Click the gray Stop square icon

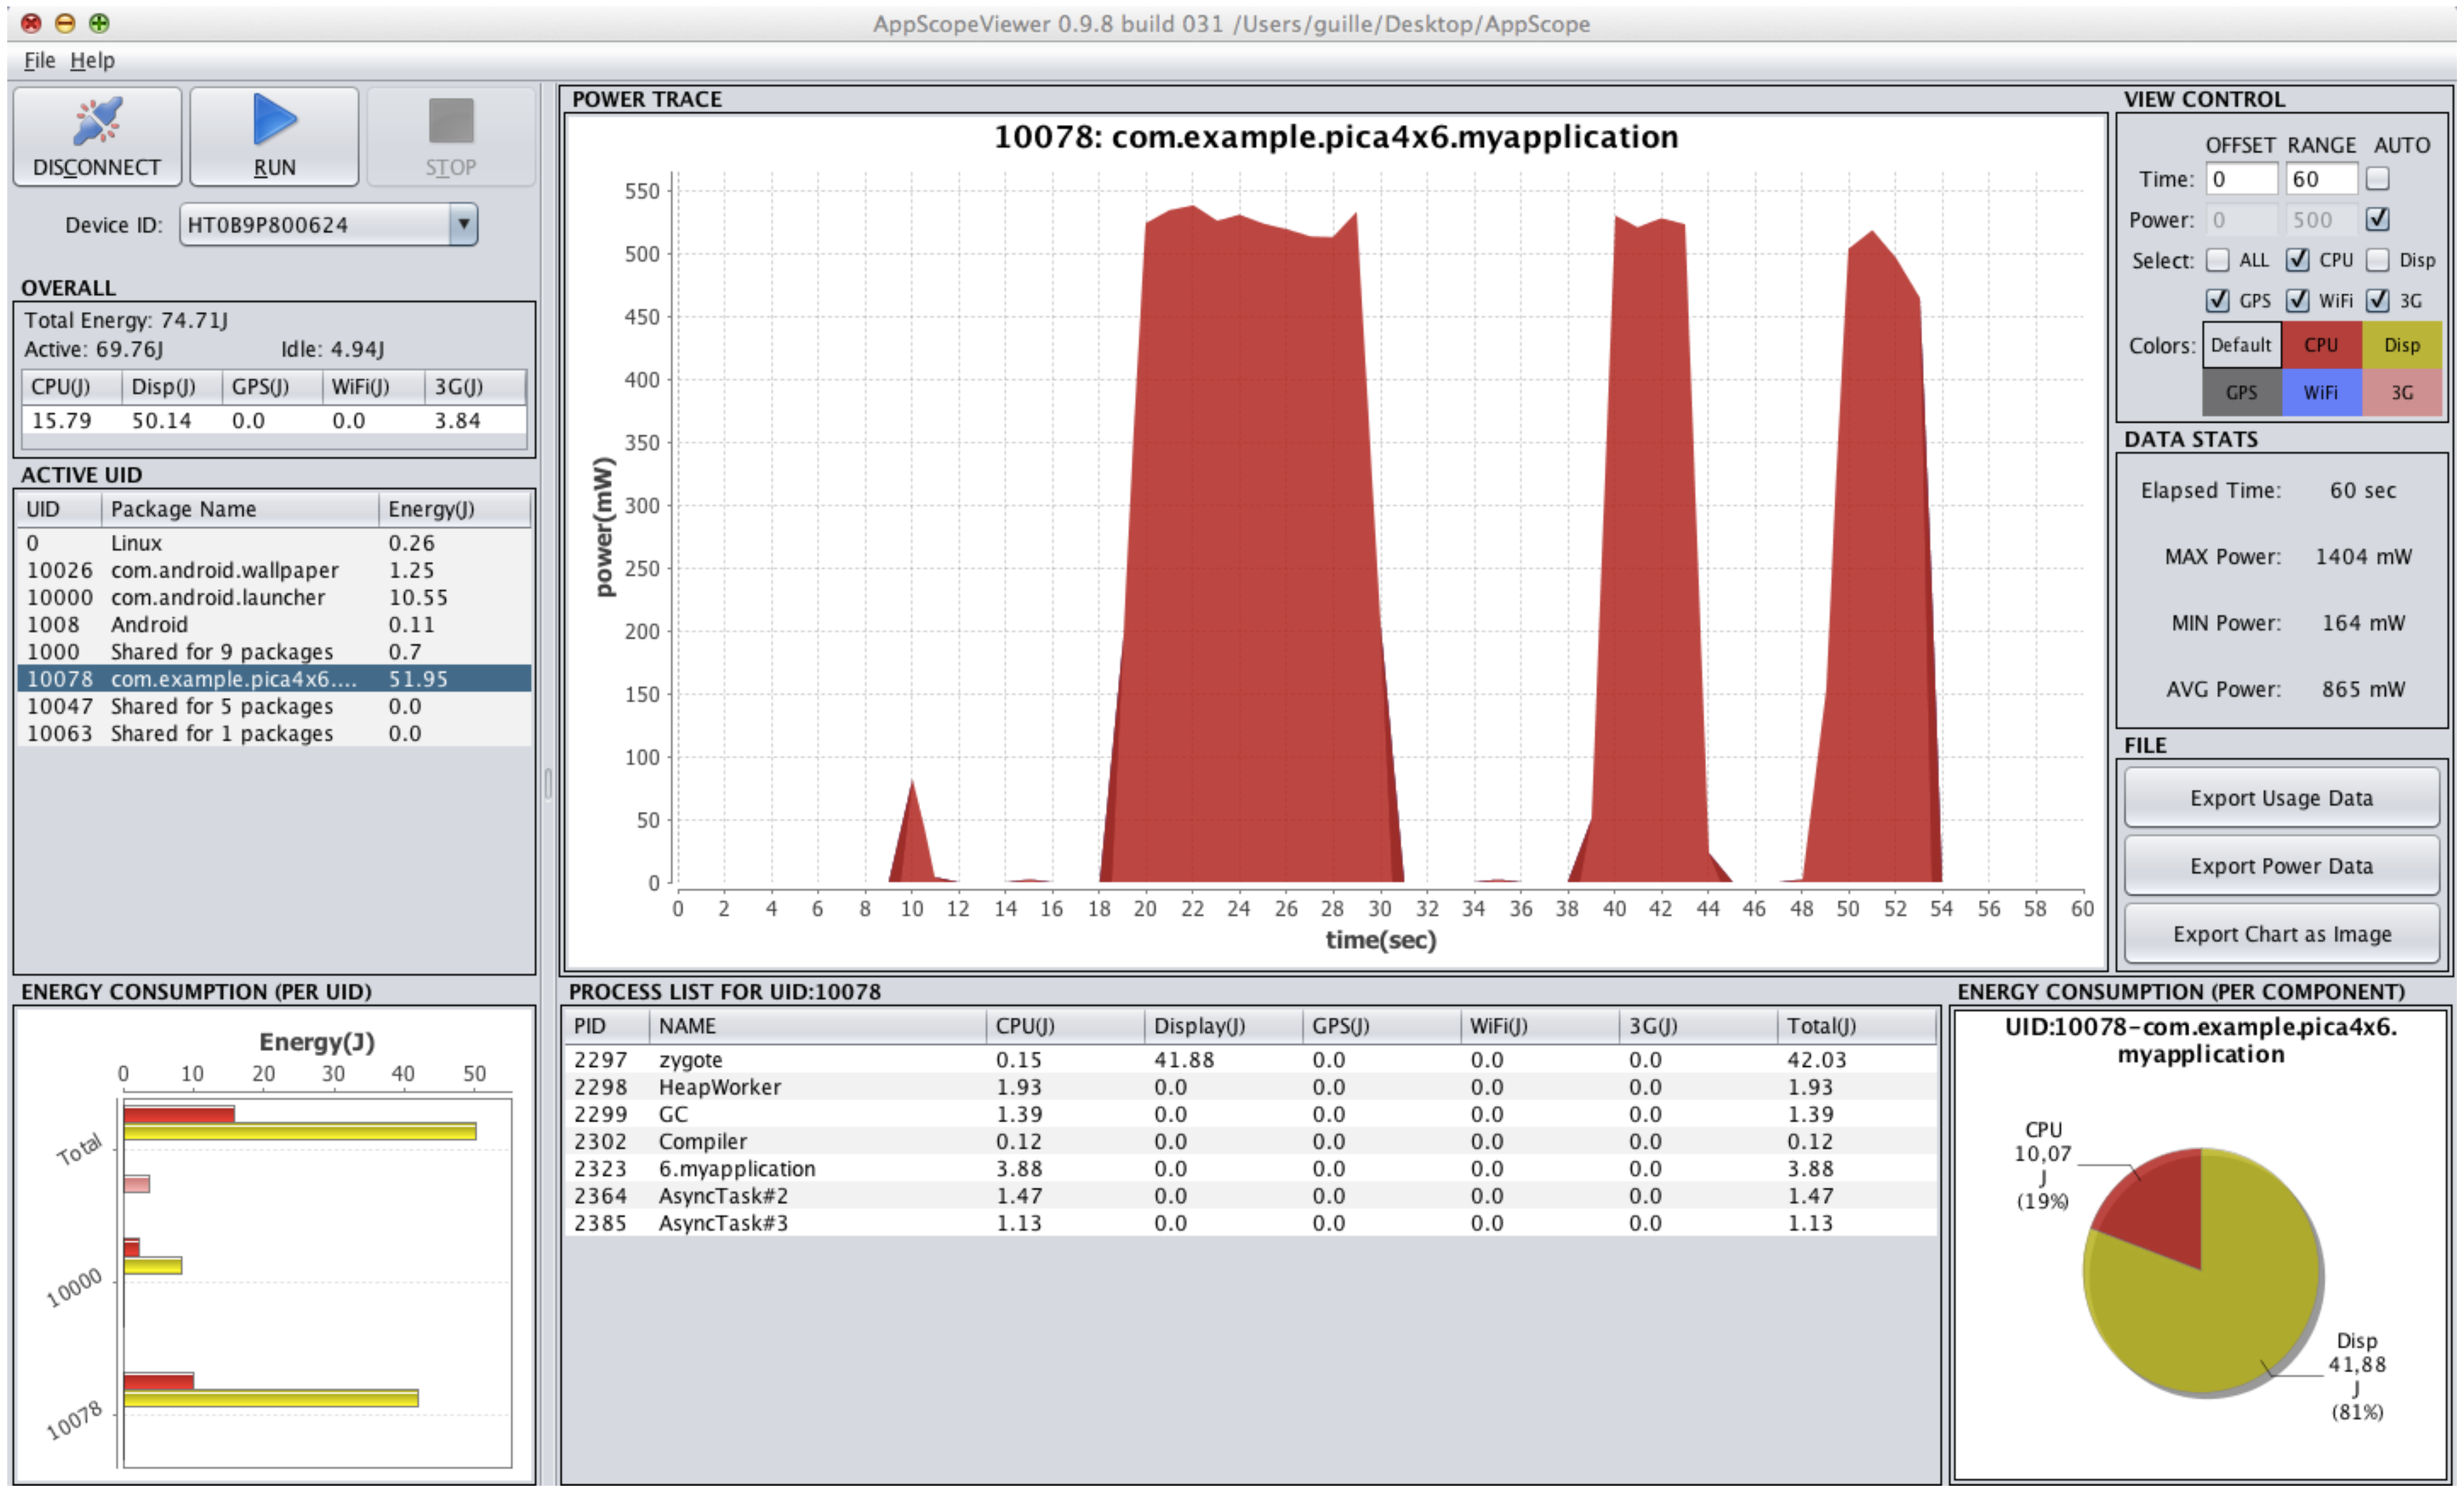click(x=450, y=122)
